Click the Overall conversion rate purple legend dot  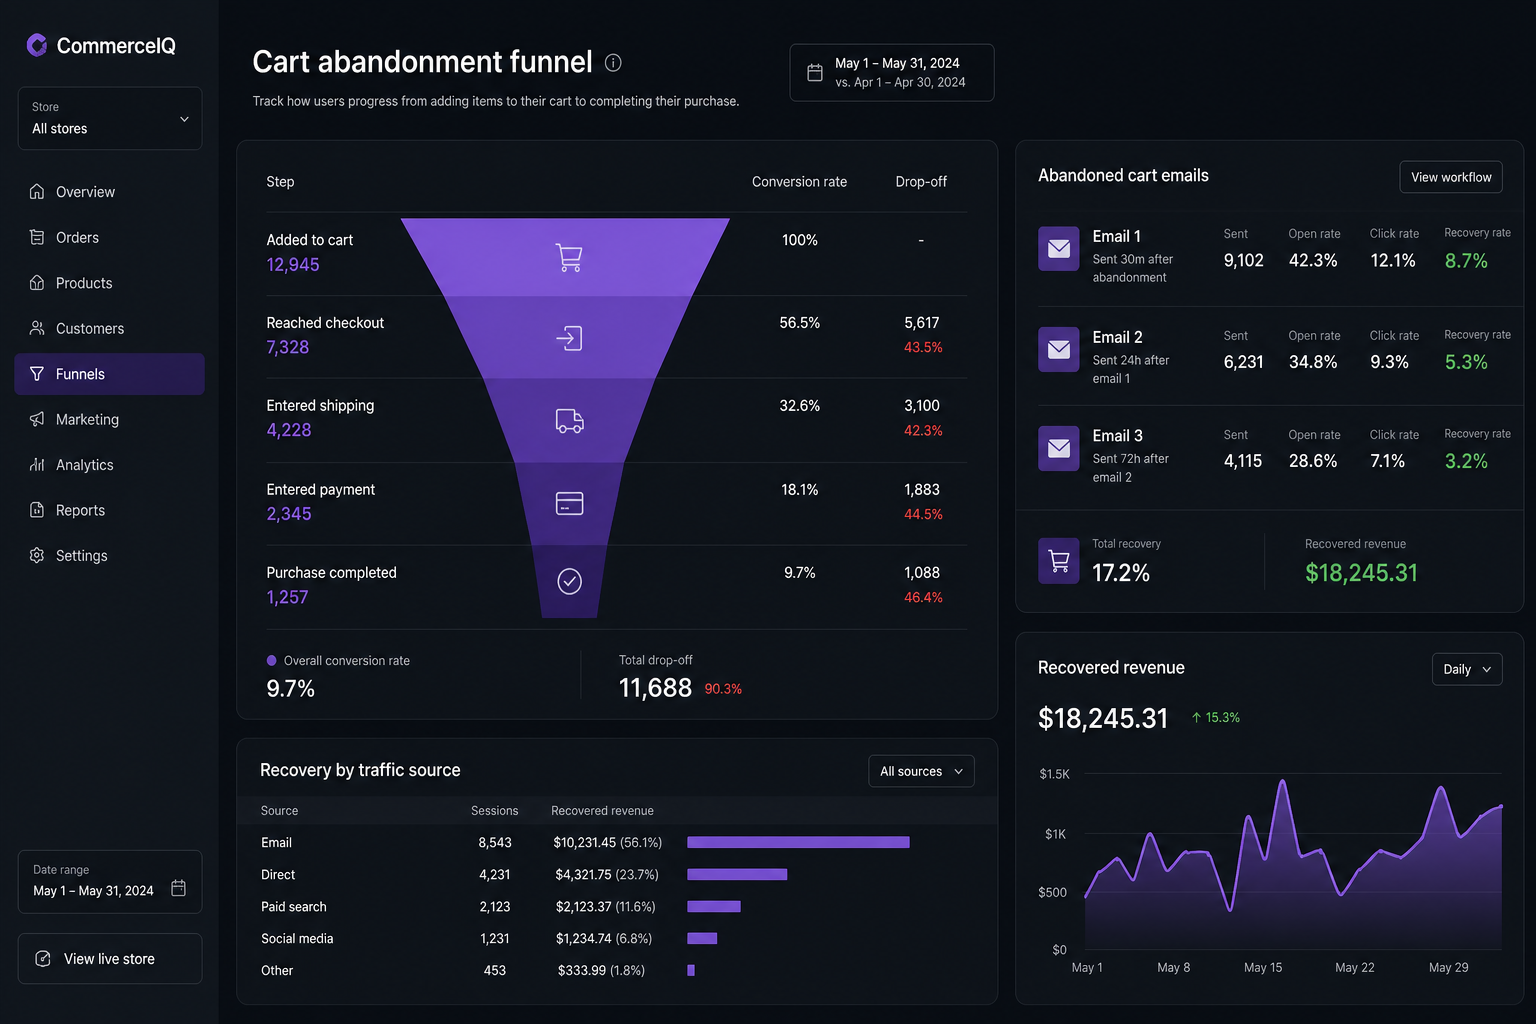[271, 660]
